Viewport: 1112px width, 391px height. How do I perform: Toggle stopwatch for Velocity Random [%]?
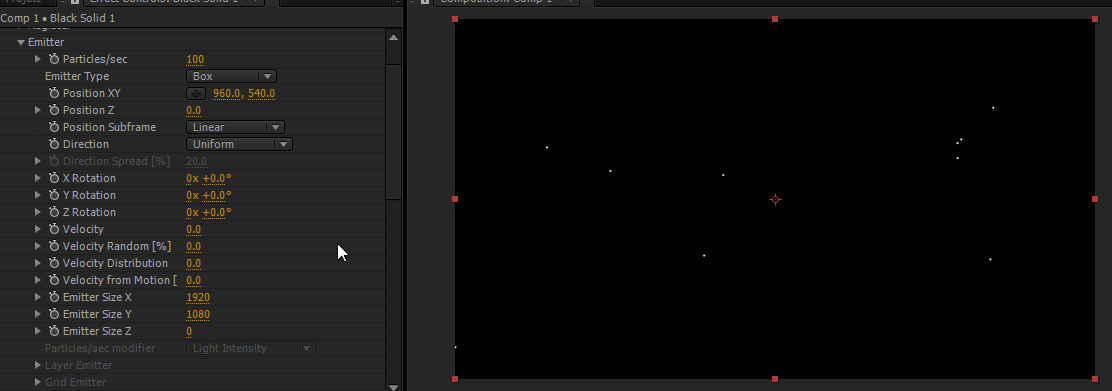(54, 246)
